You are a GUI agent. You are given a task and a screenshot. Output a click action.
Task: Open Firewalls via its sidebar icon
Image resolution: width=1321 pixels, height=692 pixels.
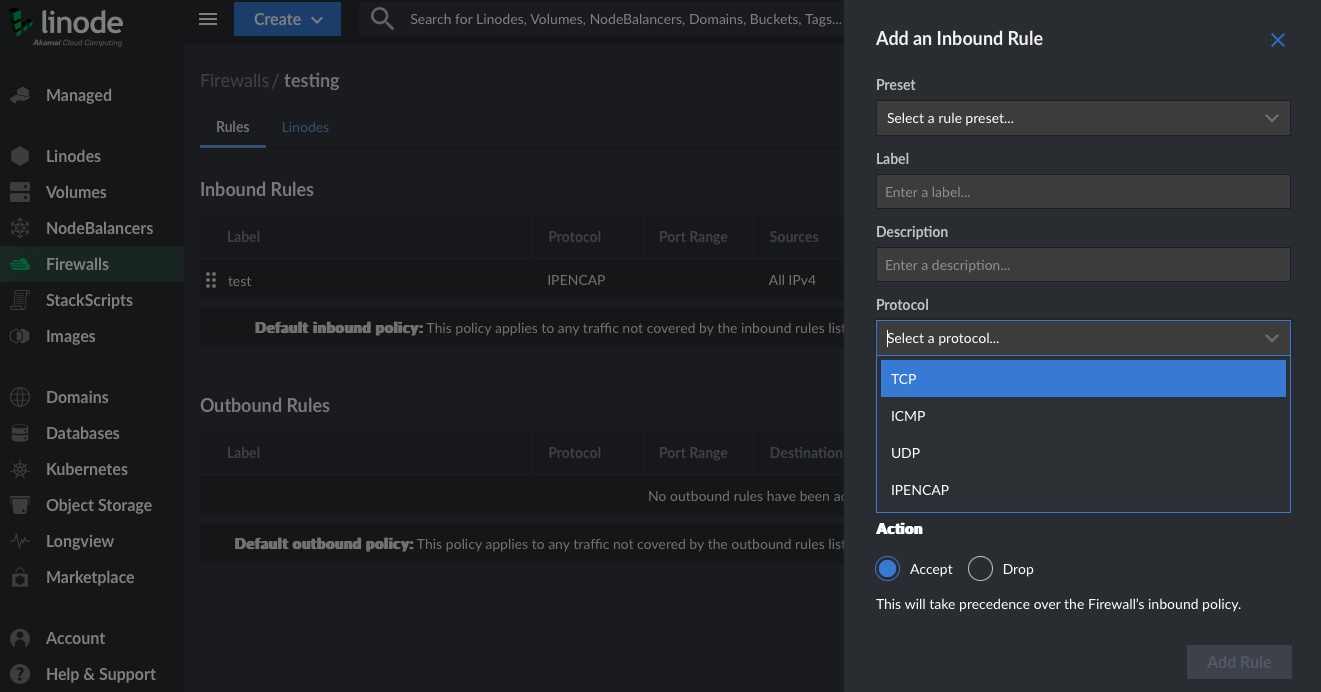point(20,264)
